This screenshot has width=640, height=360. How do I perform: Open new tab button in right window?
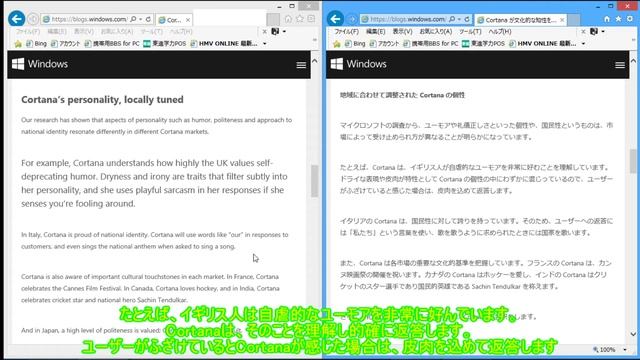pyautogui.click(x=573, y=19)
